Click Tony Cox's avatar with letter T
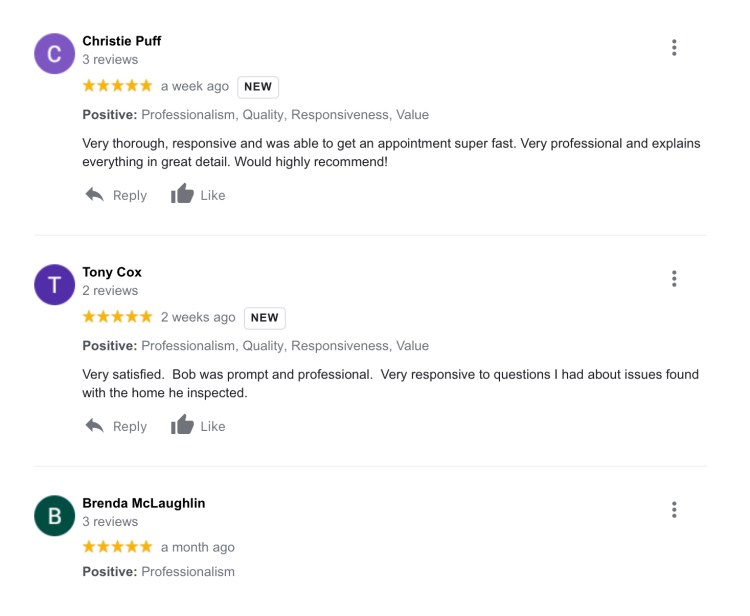This screenshot has width=750, height=616. [x=54, y=285]
